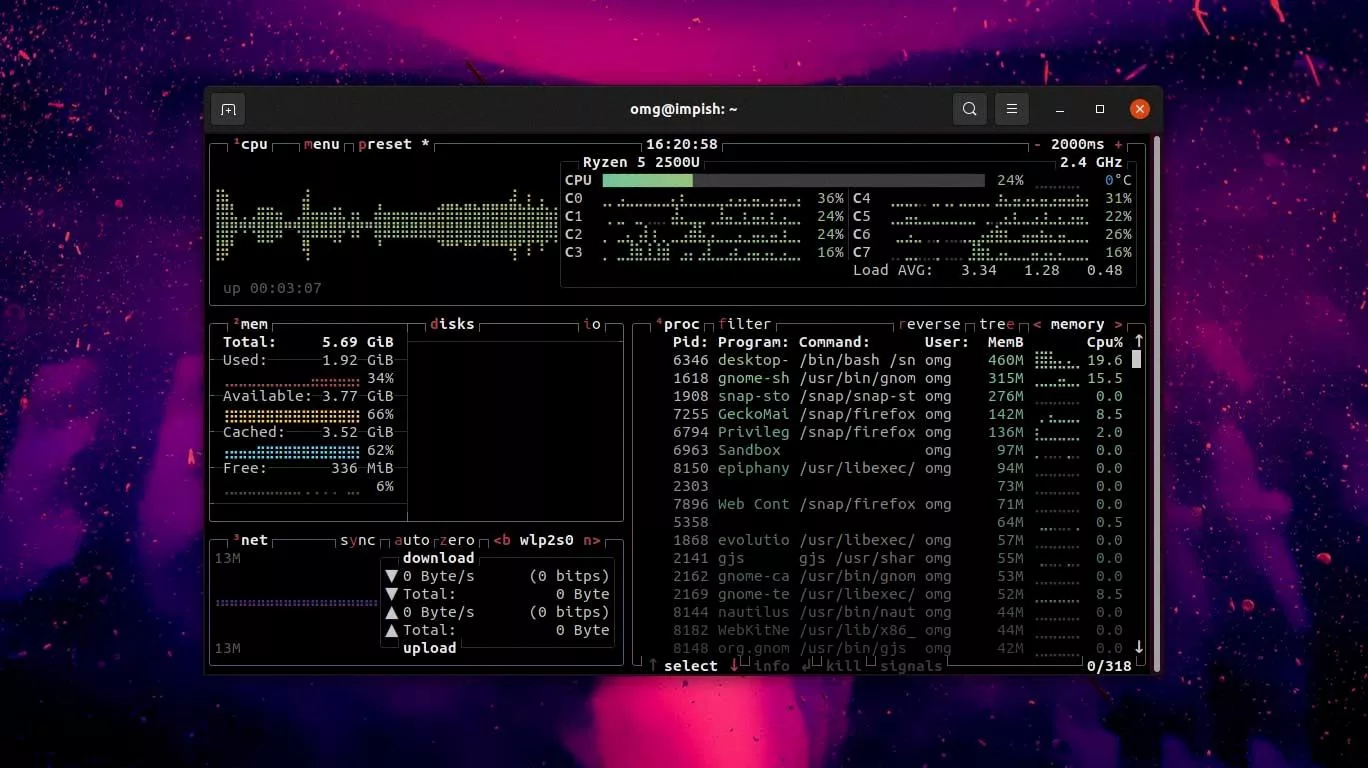Open the signals action in the bottom bar
Viewport: 1368px width, 768px height.
point(910,665)
